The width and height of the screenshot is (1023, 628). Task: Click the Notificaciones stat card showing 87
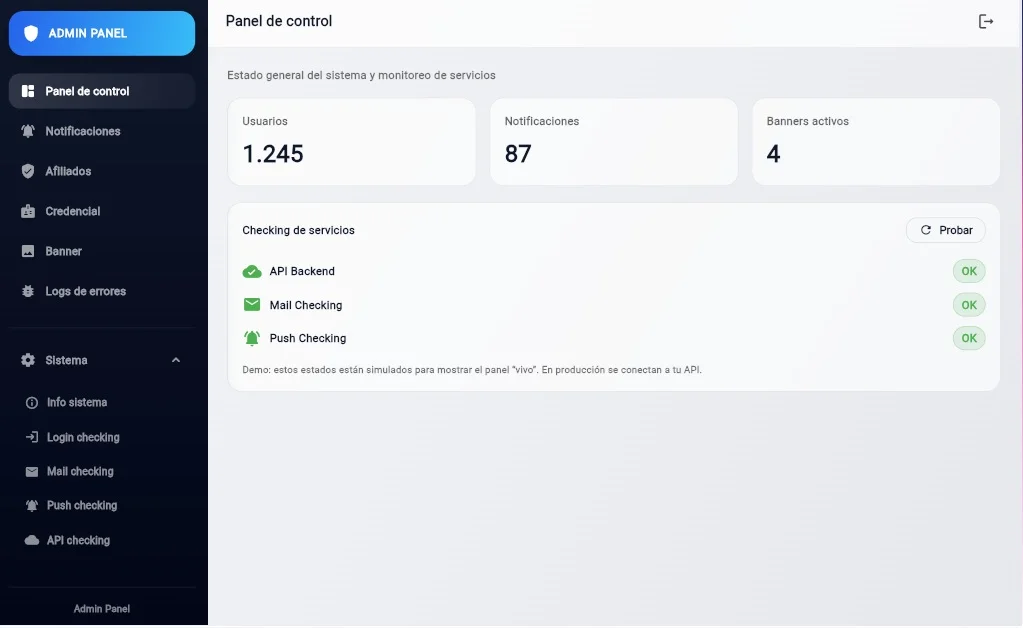pyautogui.click(x=614, y=142)
